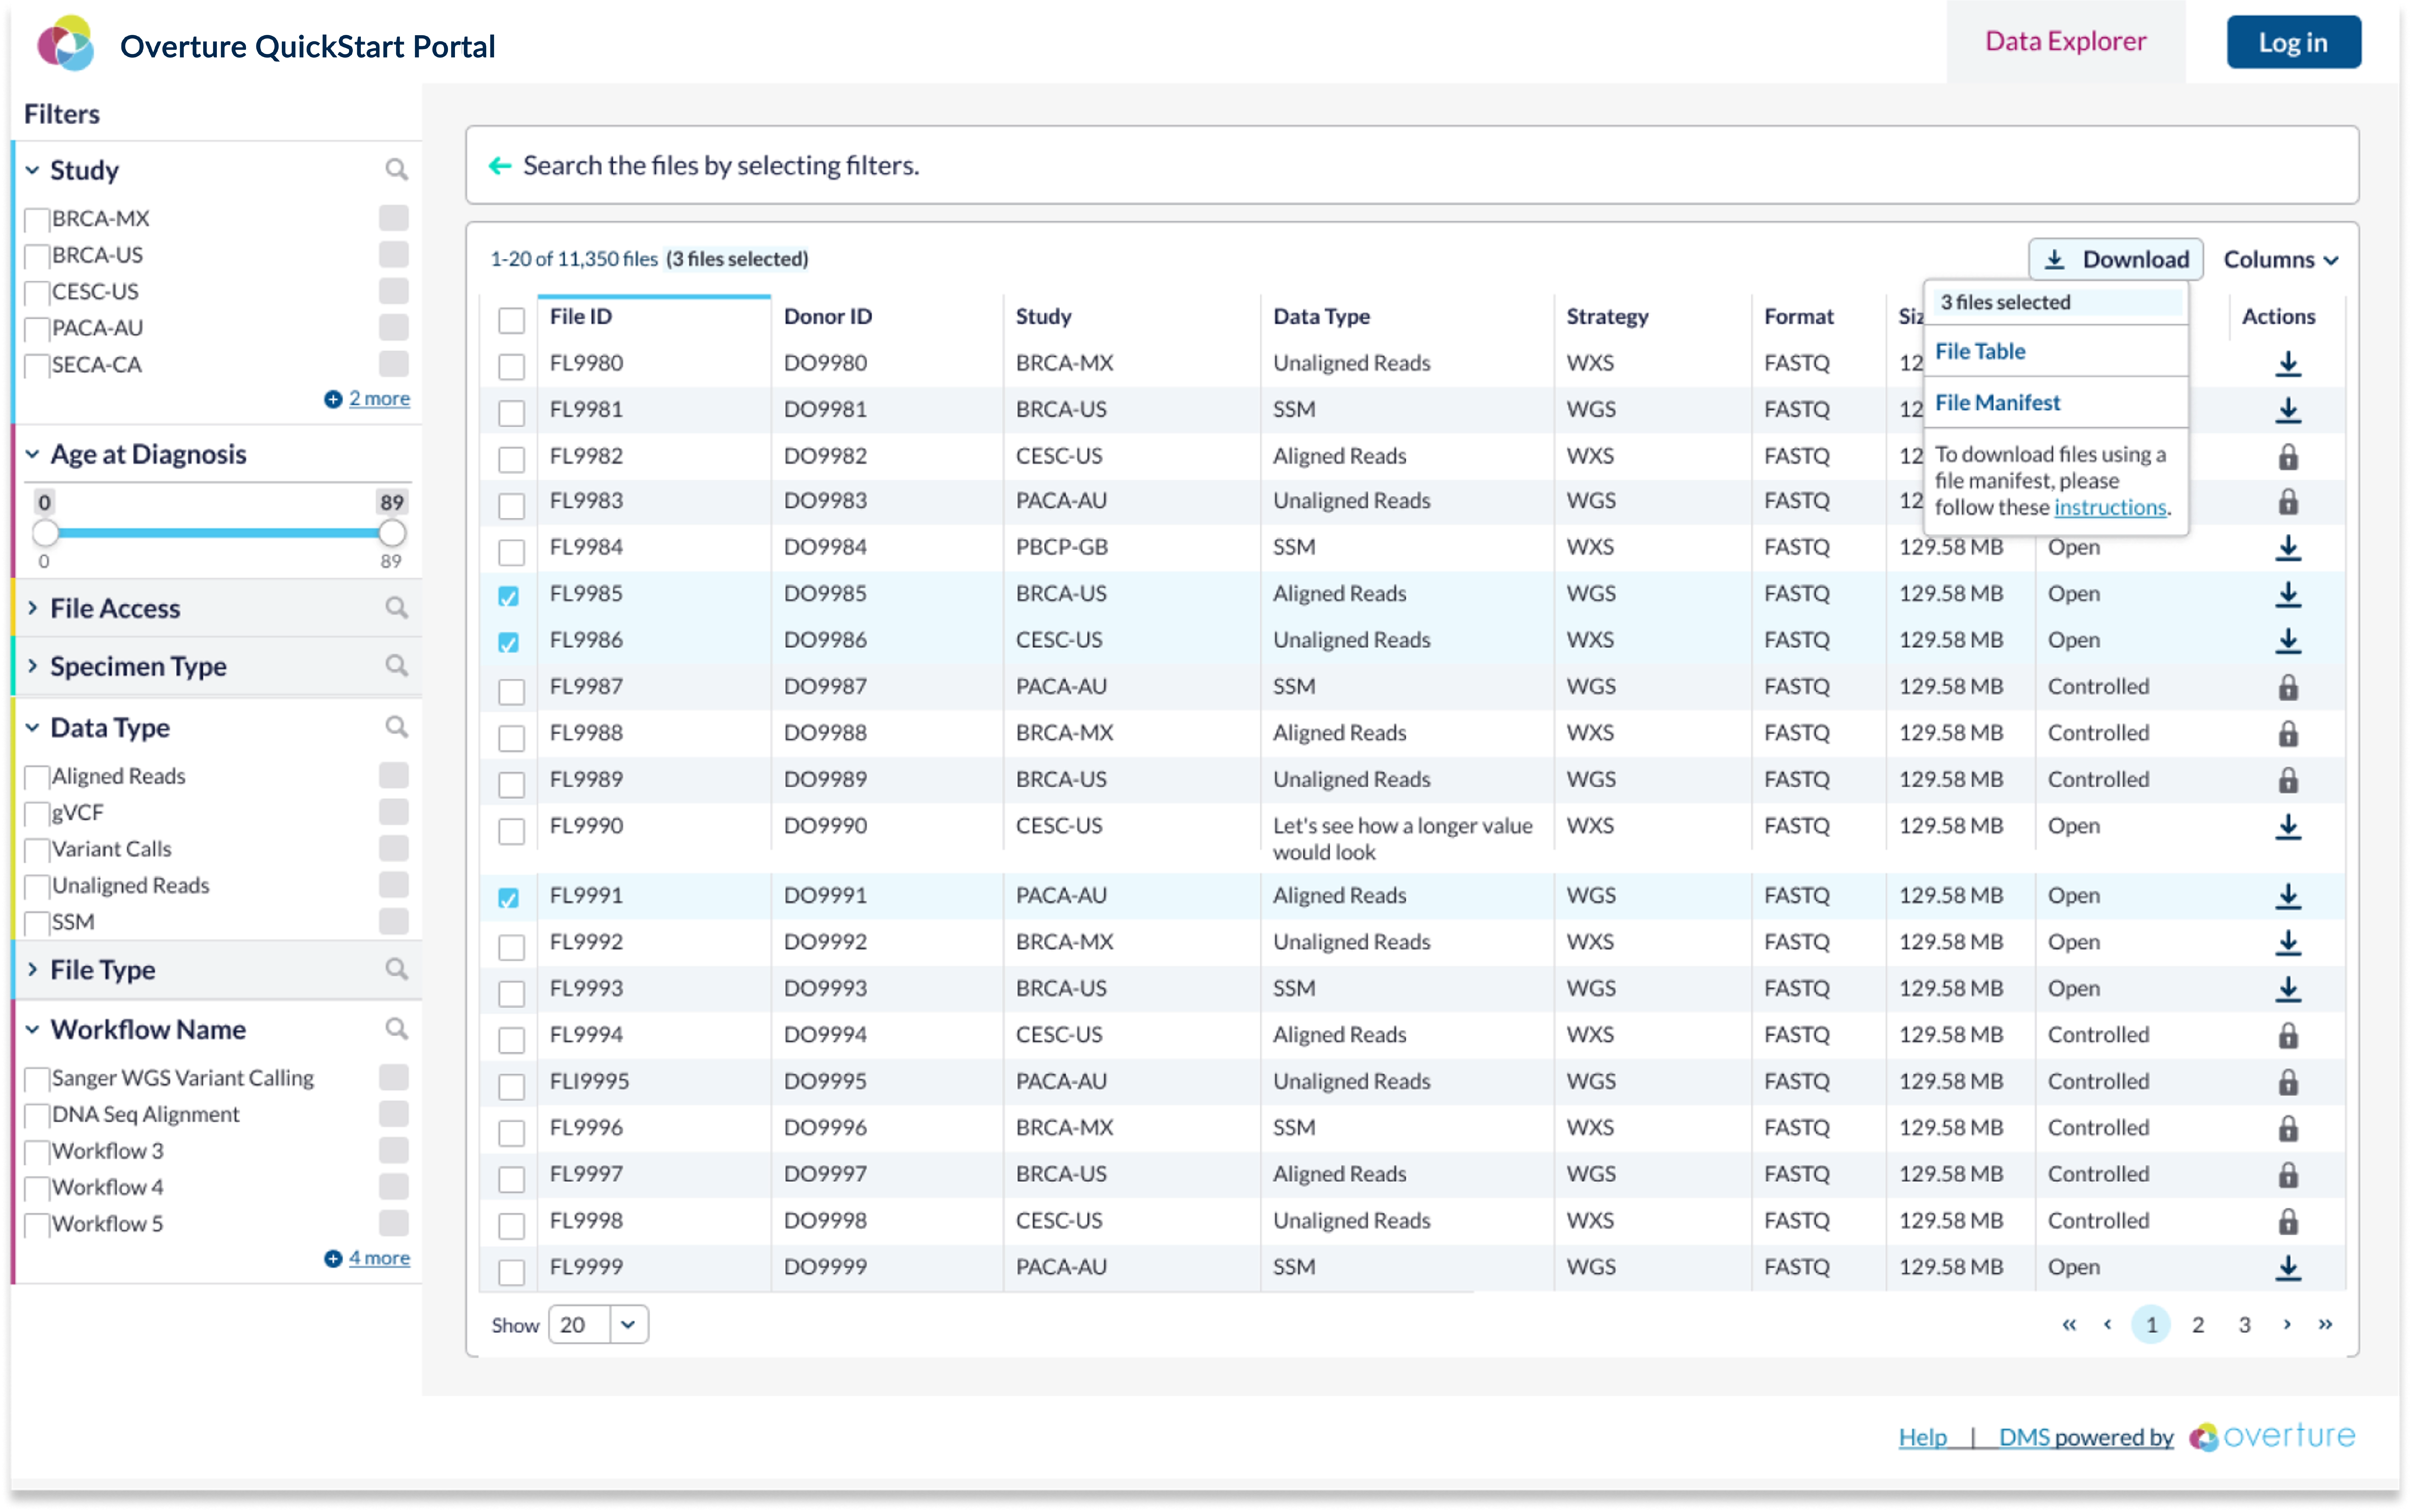Download file FL9990 using its action icon
Image resolution: width=2412 pixels, height=1512 pixels.
(x=2288, y=827)
